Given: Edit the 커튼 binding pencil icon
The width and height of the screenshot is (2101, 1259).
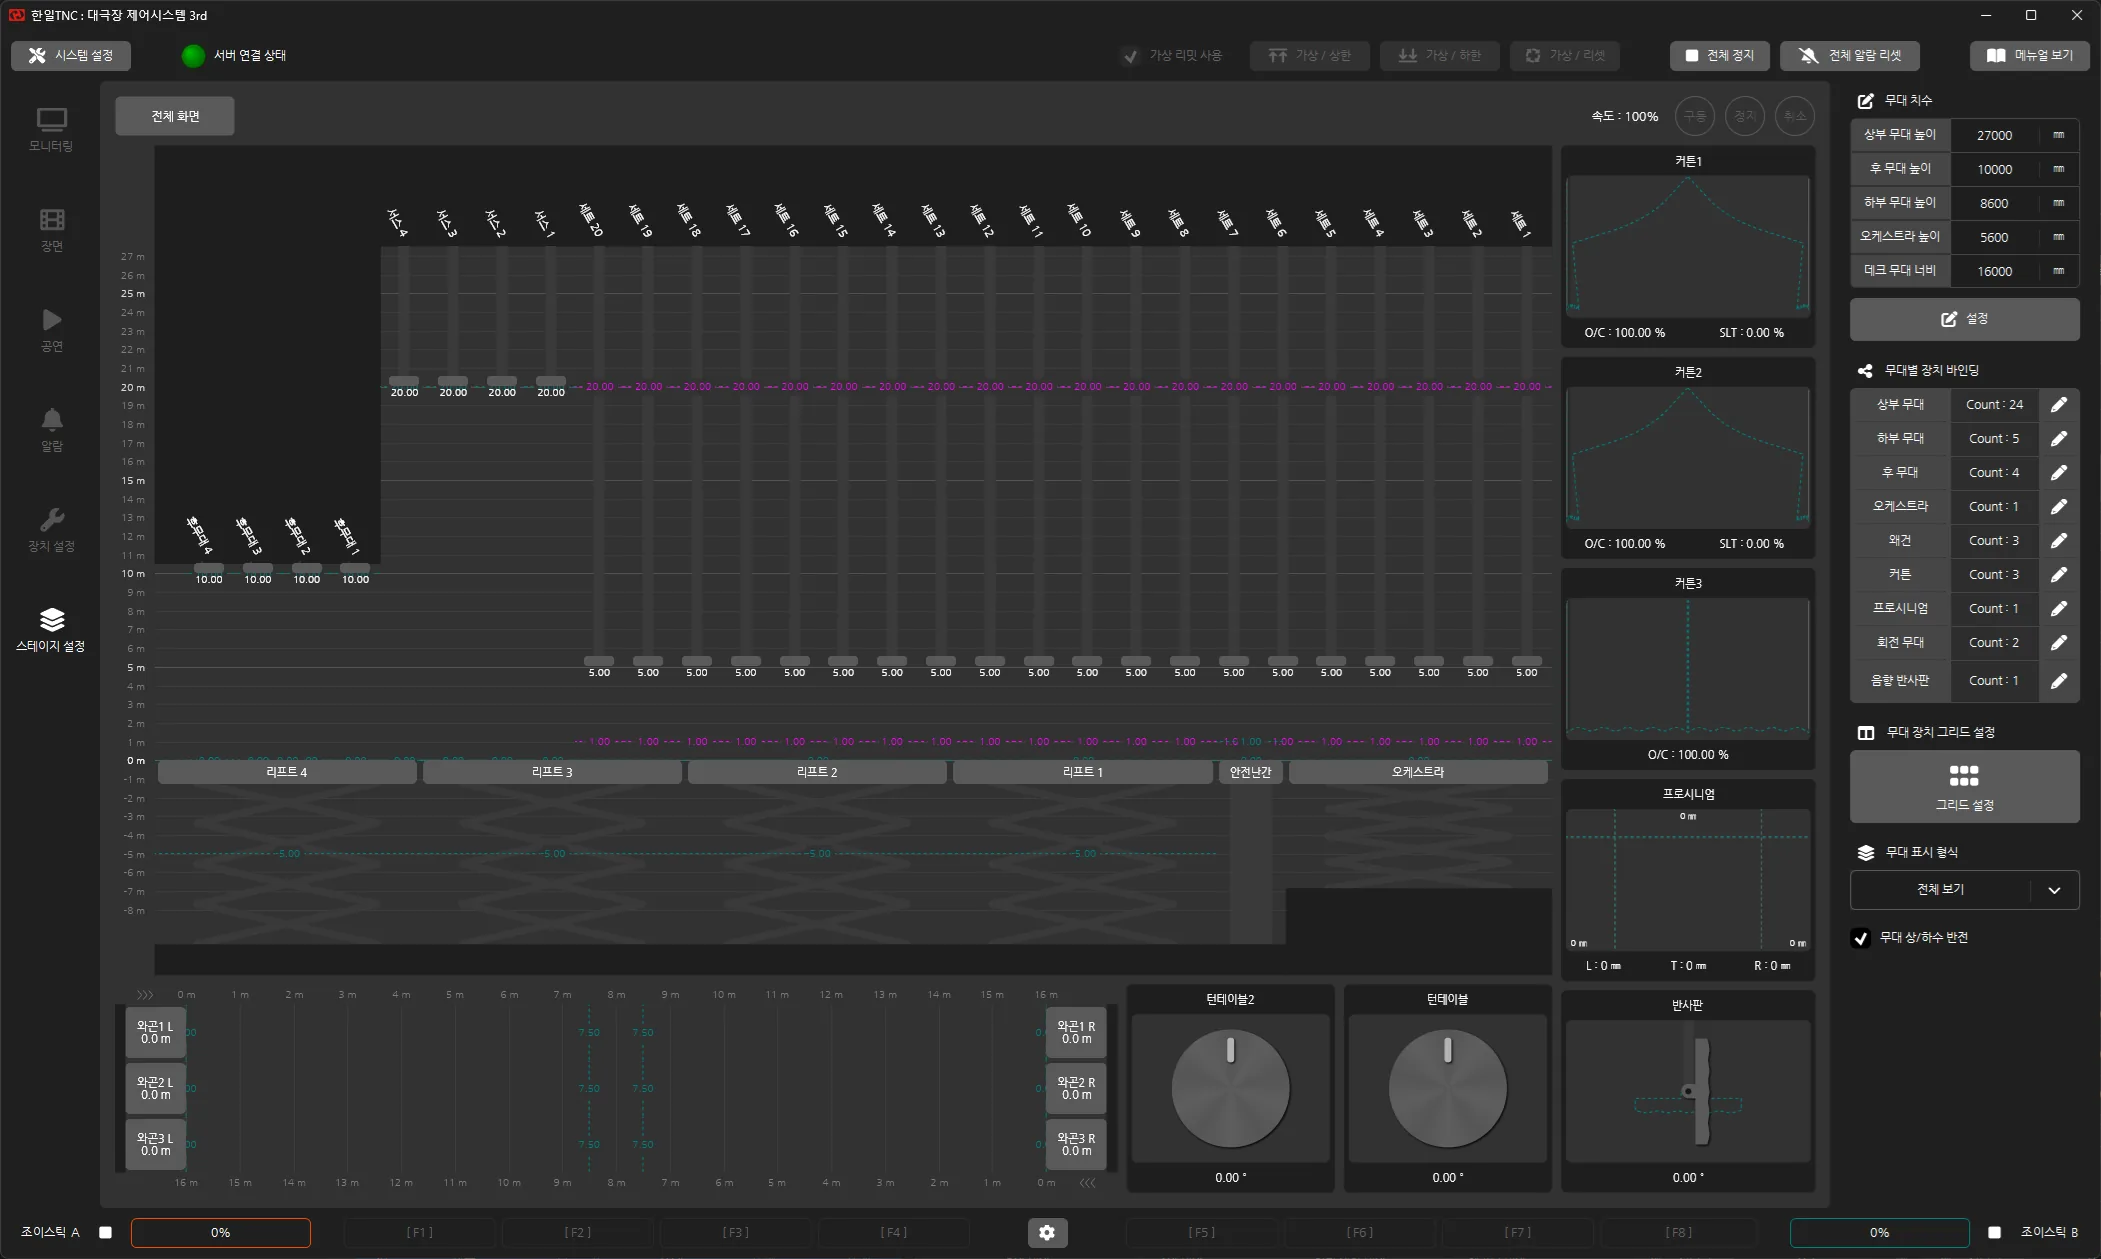Looking at the screenshot, I should (x=2058, y=575).
